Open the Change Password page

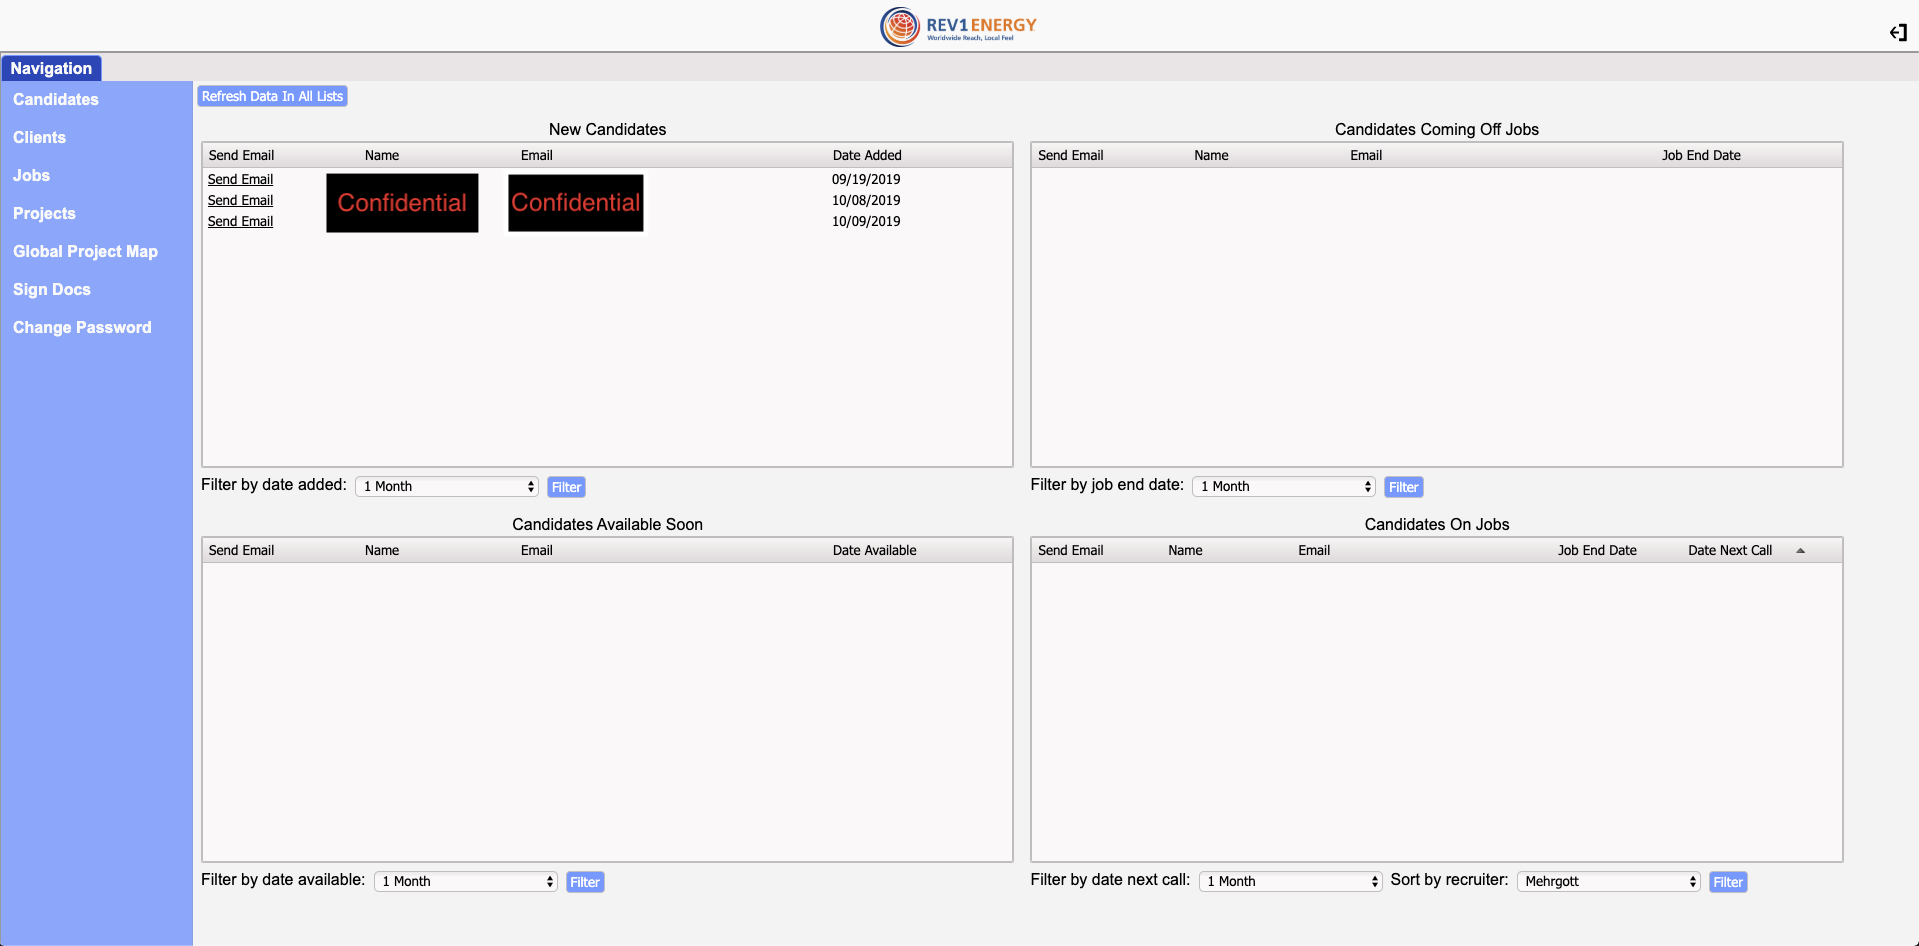coord(82,328)
